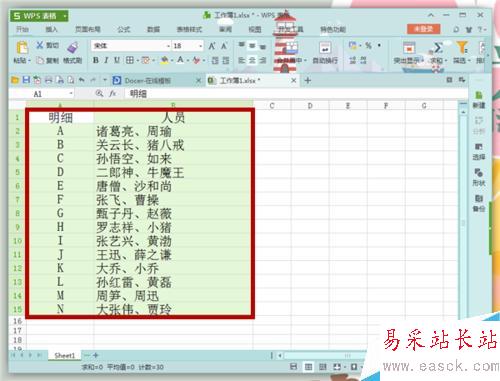Open the 页面布局 Page Layout tab
Screen dimensions: 500x381
pos(88,29)
